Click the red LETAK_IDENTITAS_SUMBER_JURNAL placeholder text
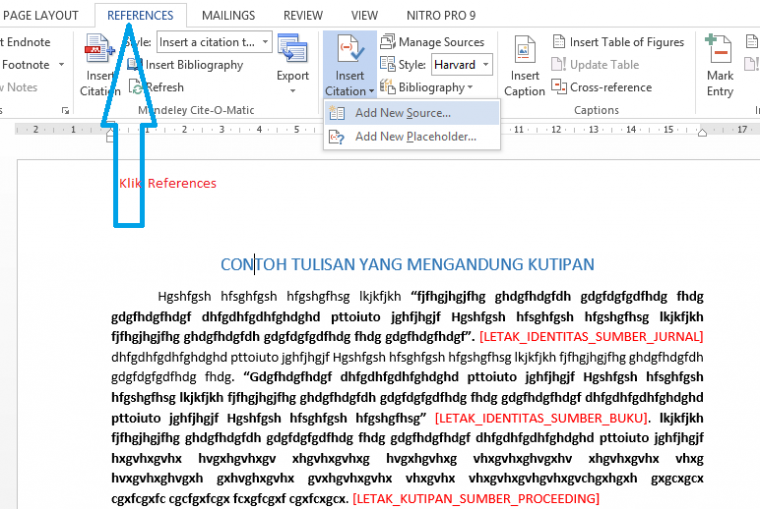 (x=591, y=336)
